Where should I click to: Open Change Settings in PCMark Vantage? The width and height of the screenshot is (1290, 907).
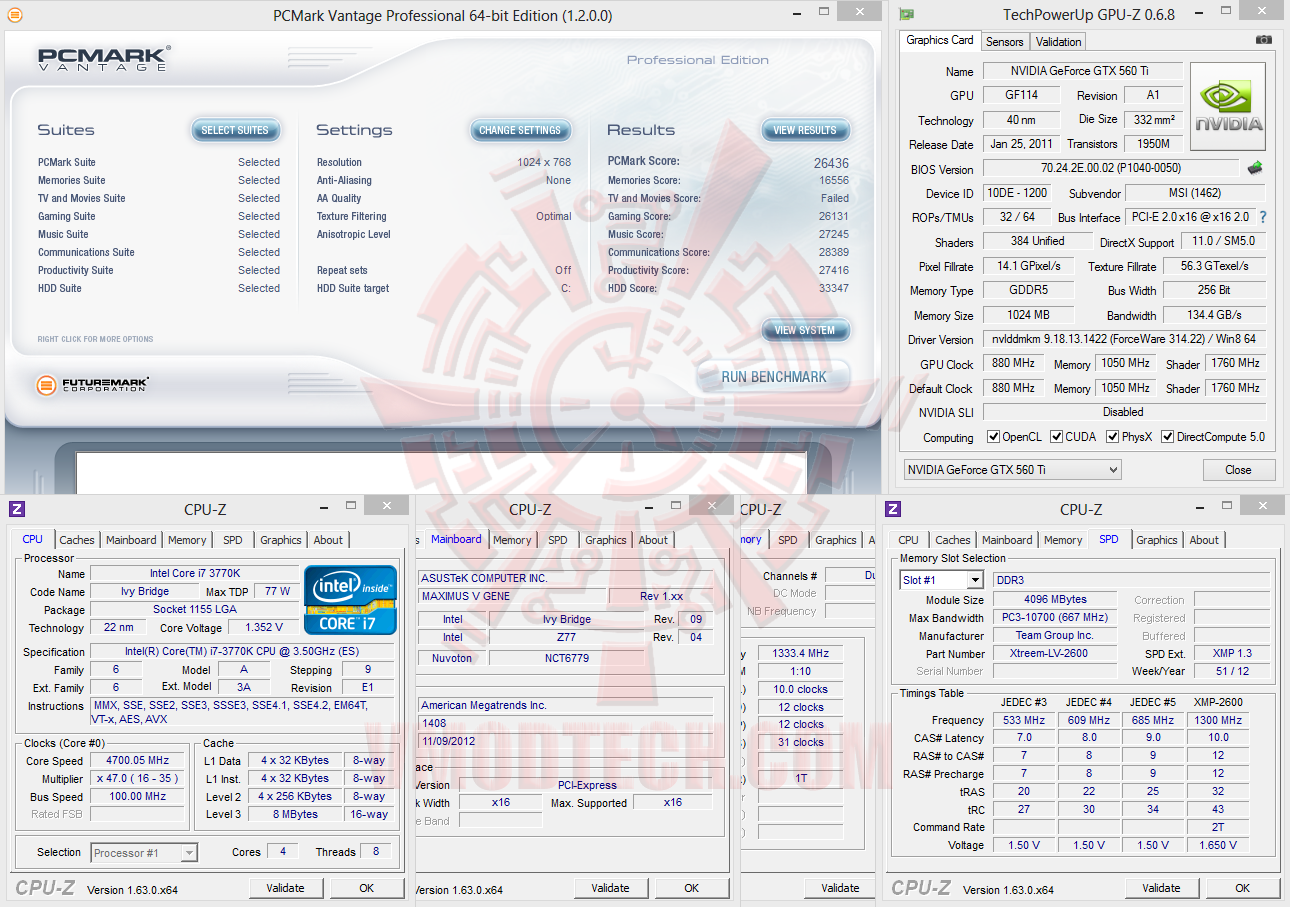tap(520, 130)
